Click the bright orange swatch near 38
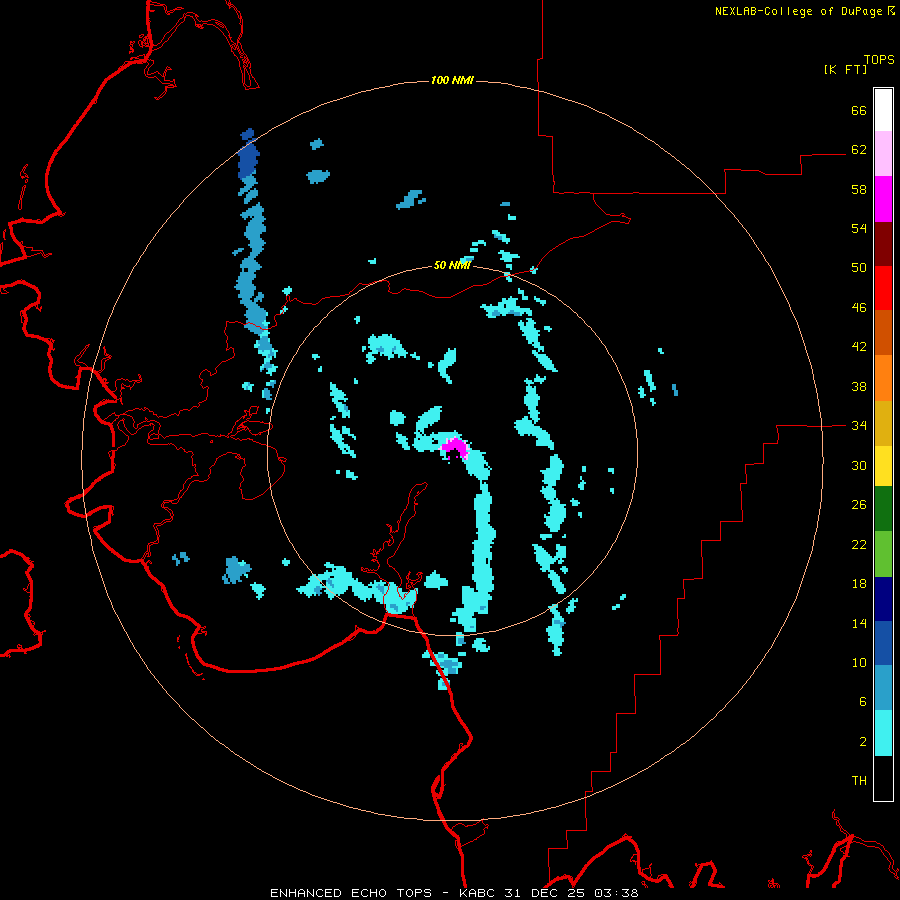 [883, 378]
